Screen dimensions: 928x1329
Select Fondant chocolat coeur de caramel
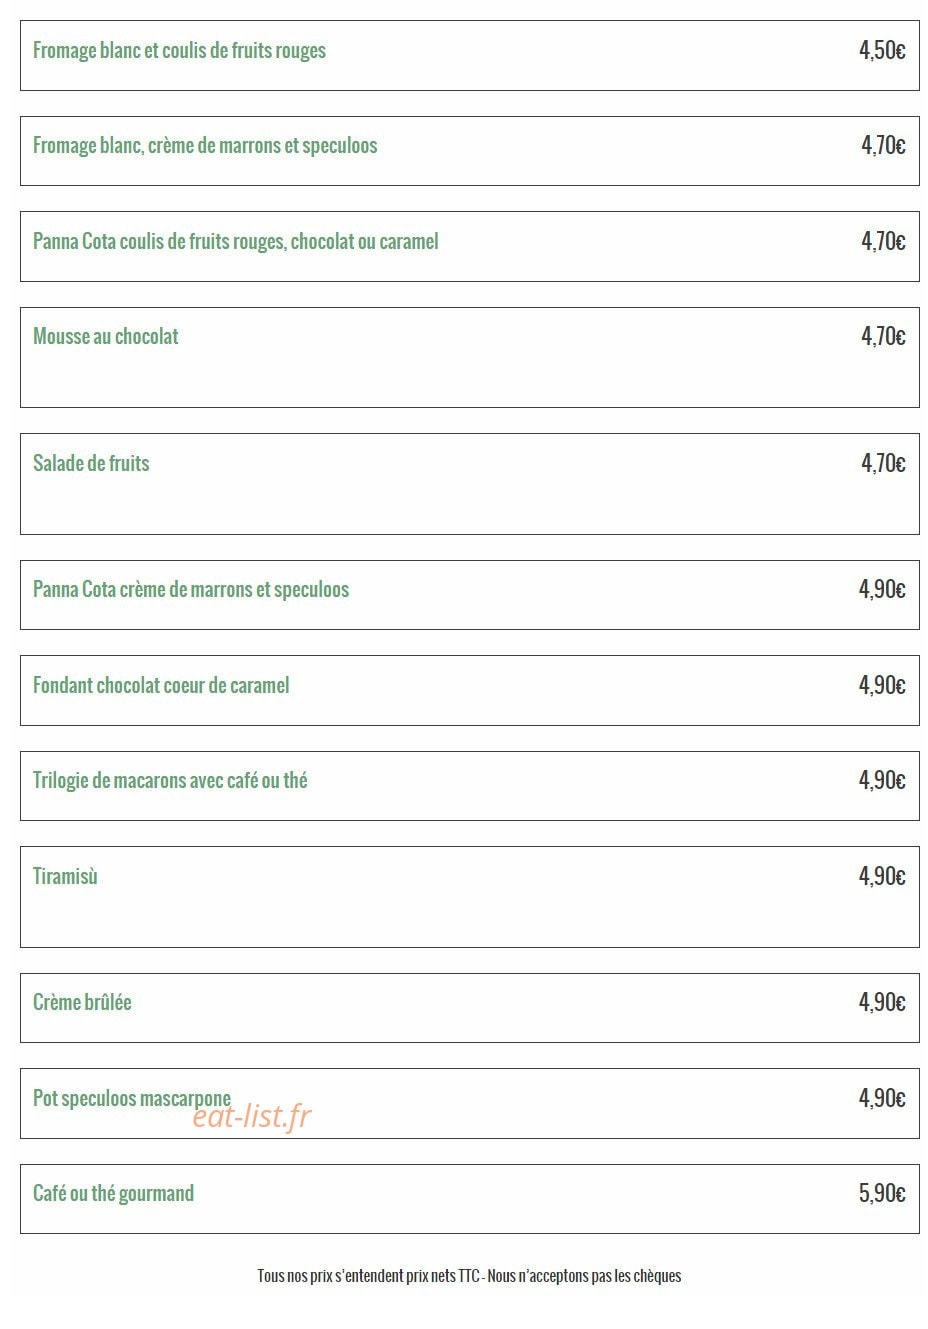point(469,690)
